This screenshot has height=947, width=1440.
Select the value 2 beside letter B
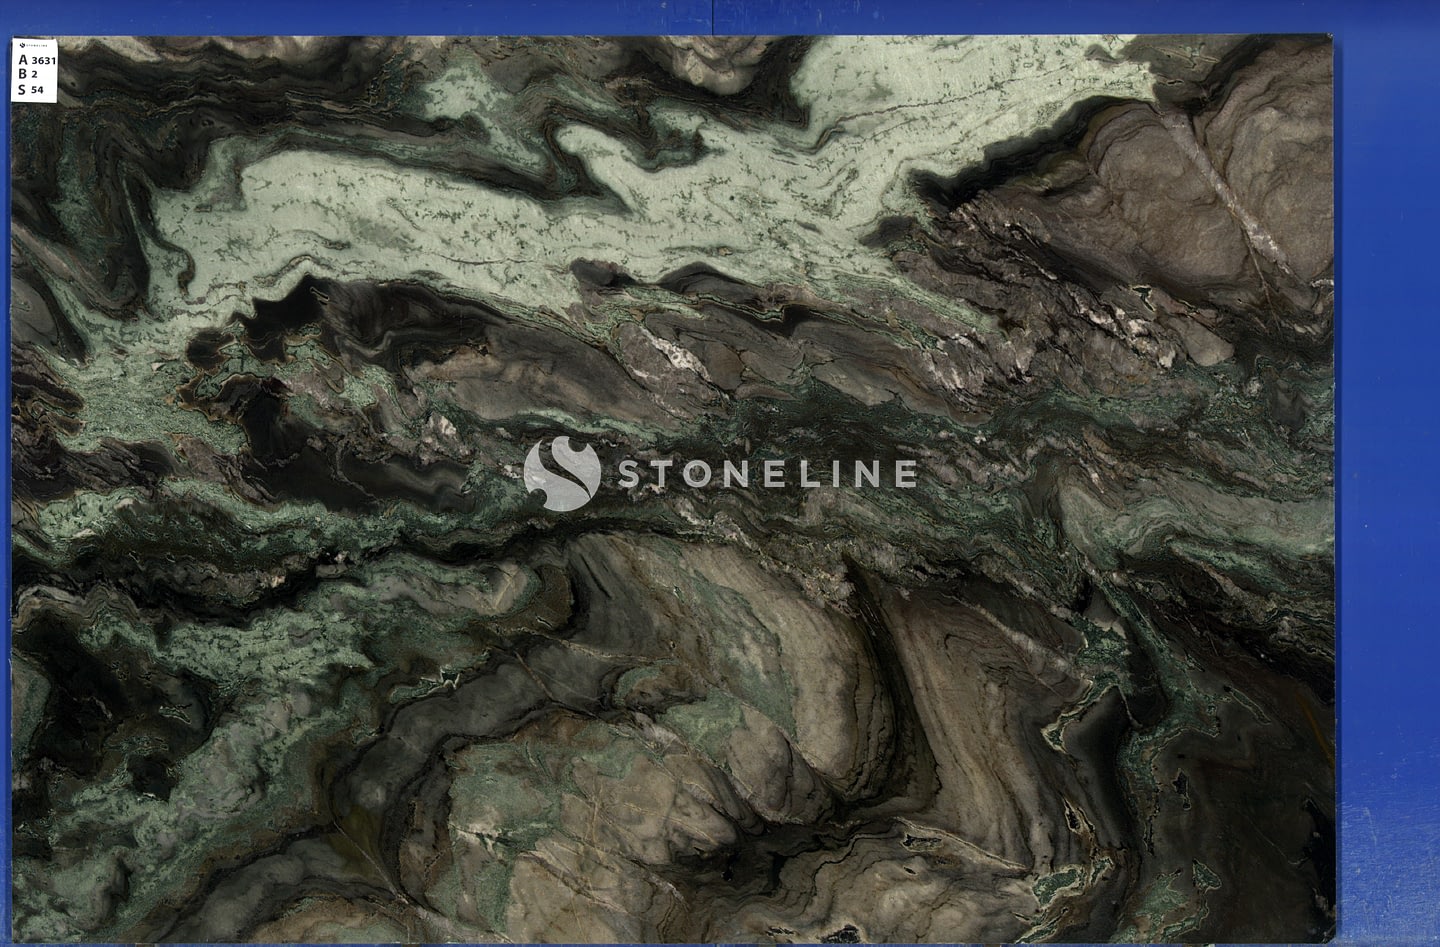[36, 74]
